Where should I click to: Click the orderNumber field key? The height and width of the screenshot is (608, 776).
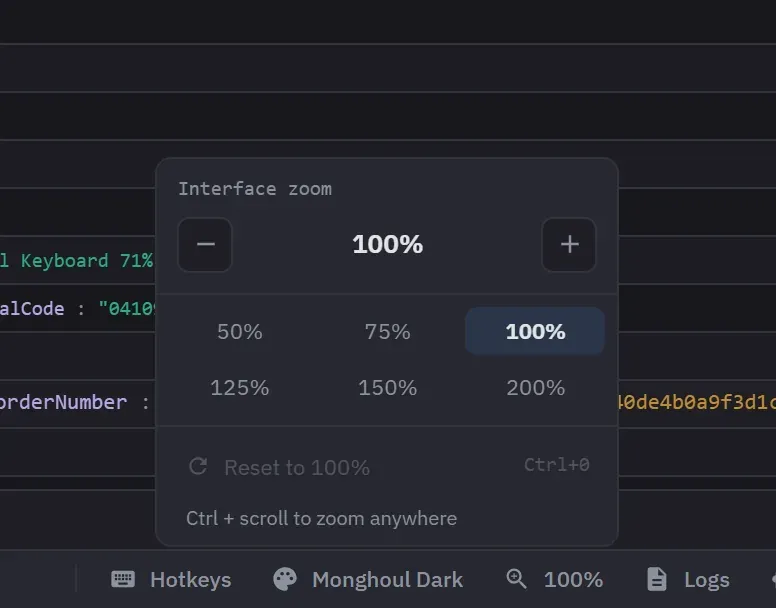coord(63,402)
